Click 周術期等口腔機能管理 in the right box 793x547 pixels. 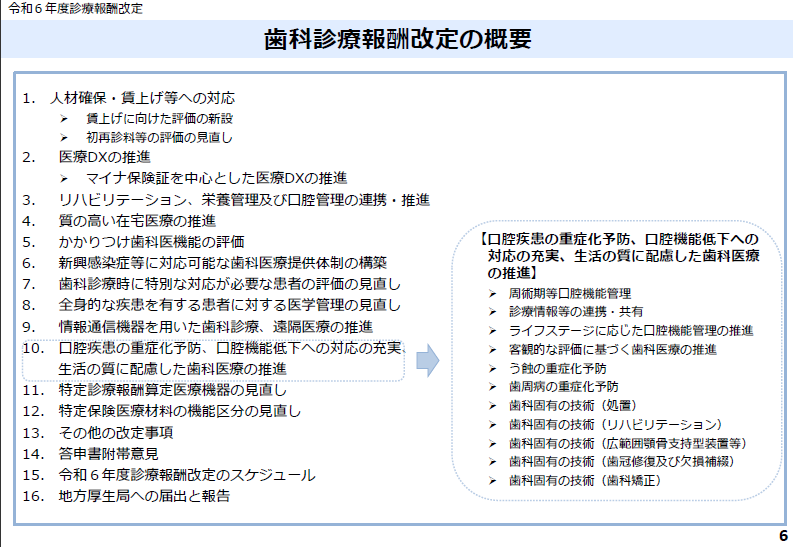569,293
